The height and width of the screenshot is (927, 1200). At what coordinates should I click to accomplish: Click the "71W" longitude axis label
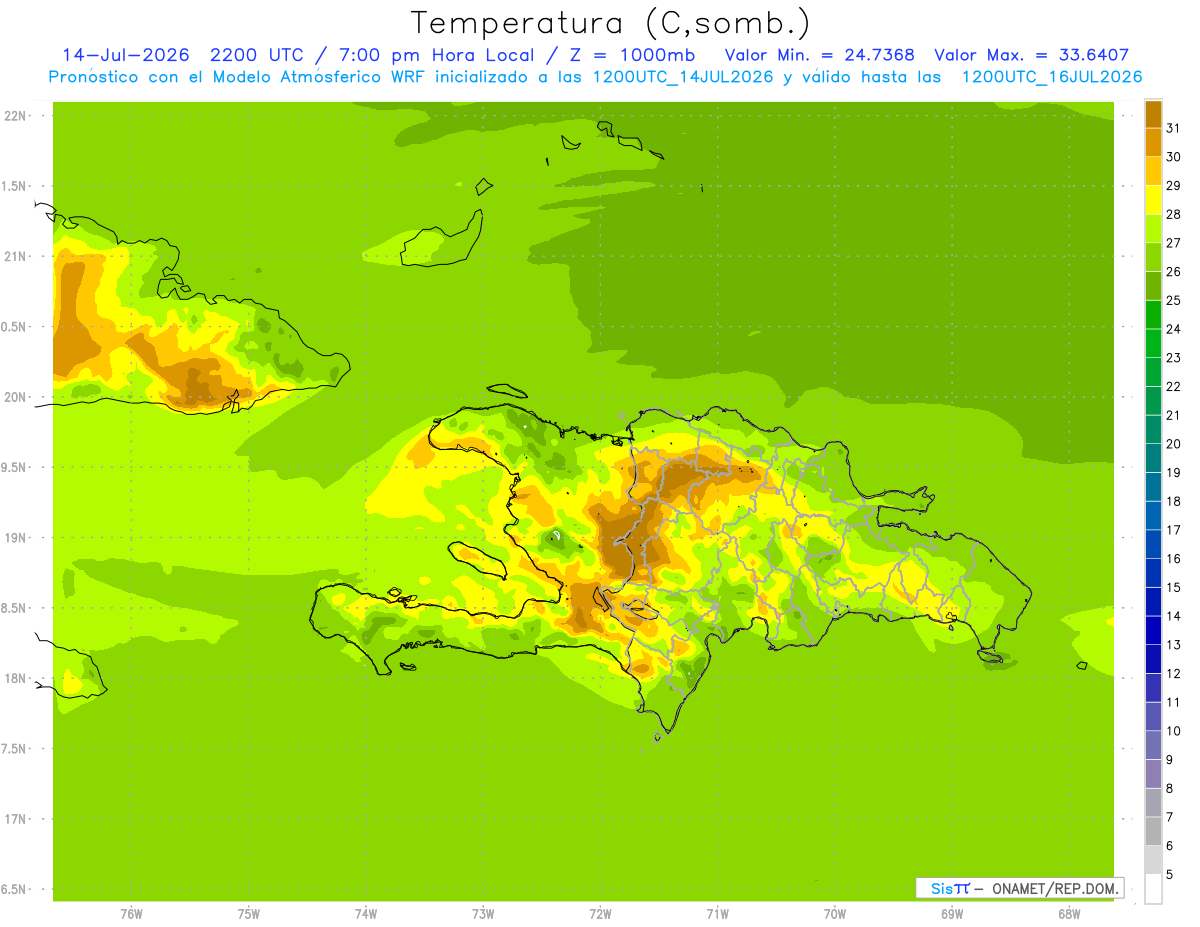click(x=717, y=913)
